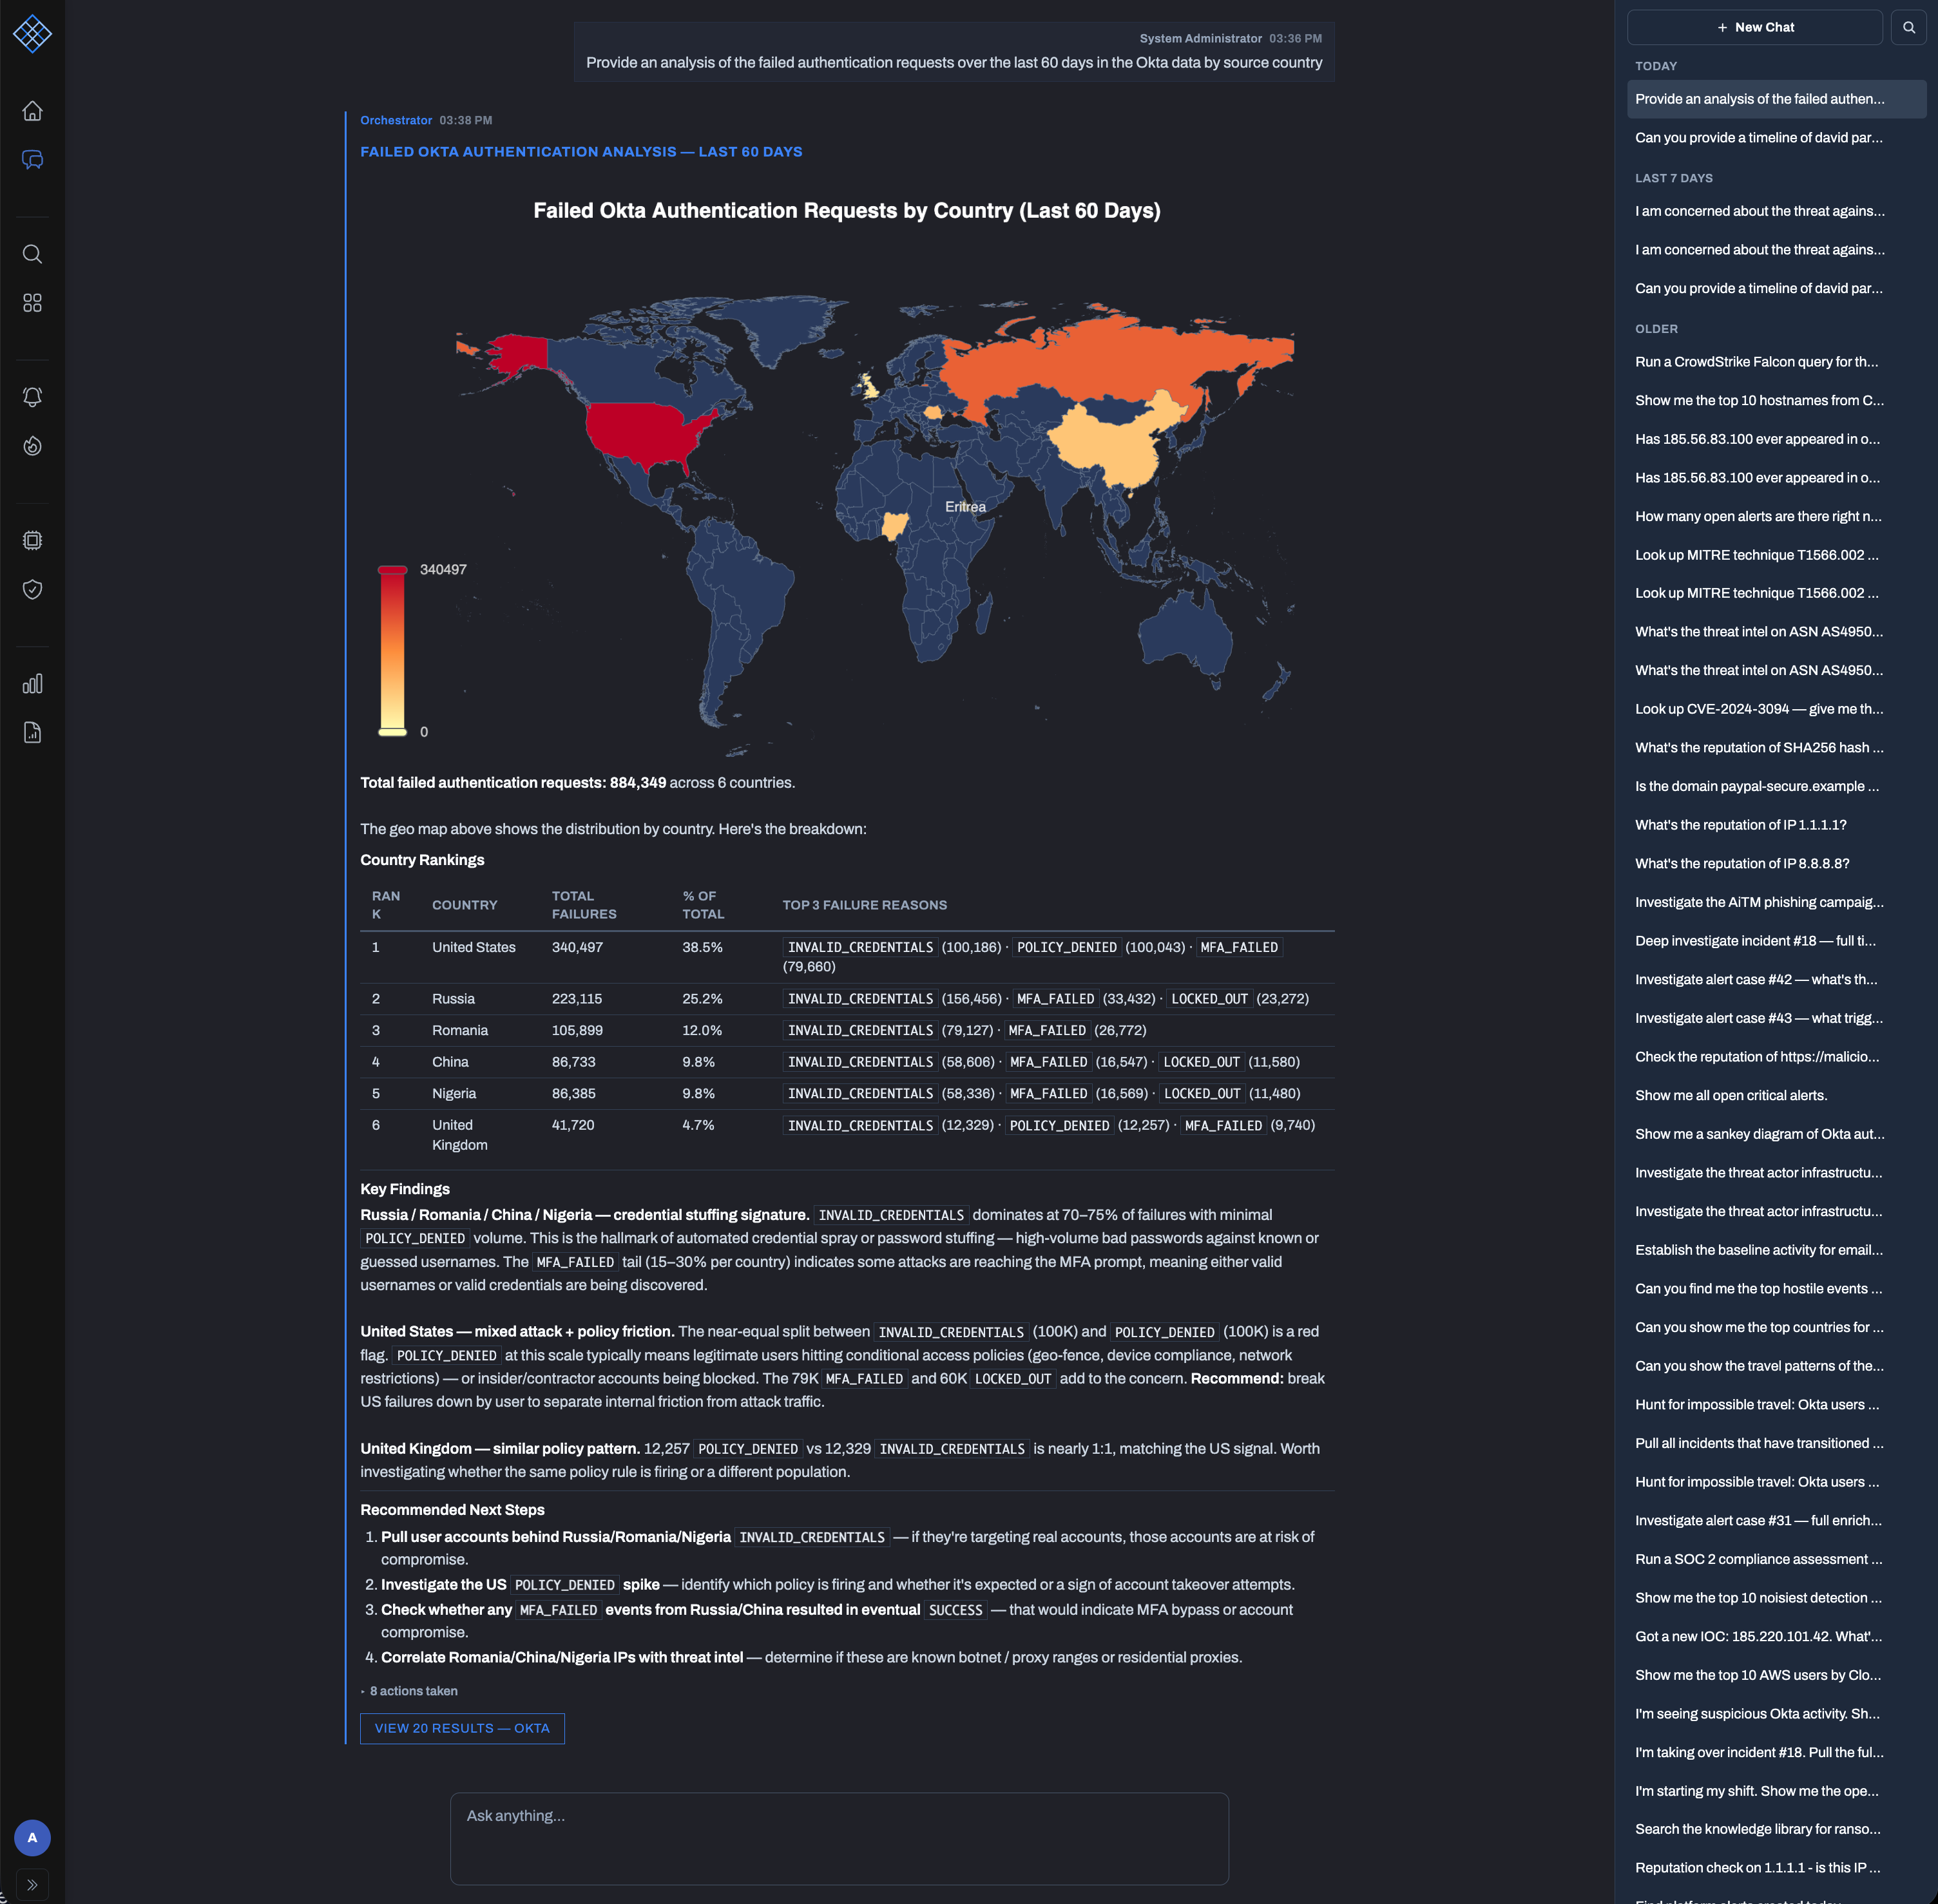Open chat 'Can you show me the top countries for ...'
1938x1904 pixels.
(1776, 1328)
